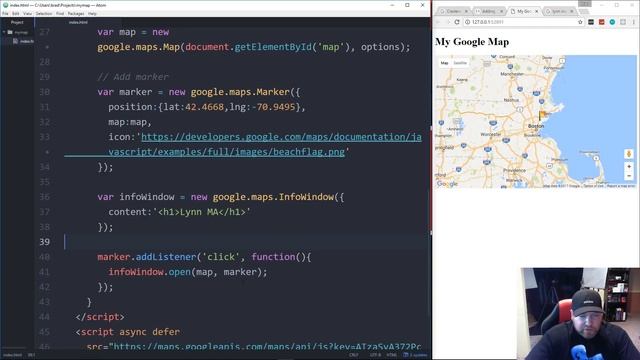Screen dimensions: 640x360
Task: Click the 'Lynn MA' content string
Action: [x=199, y=212]
